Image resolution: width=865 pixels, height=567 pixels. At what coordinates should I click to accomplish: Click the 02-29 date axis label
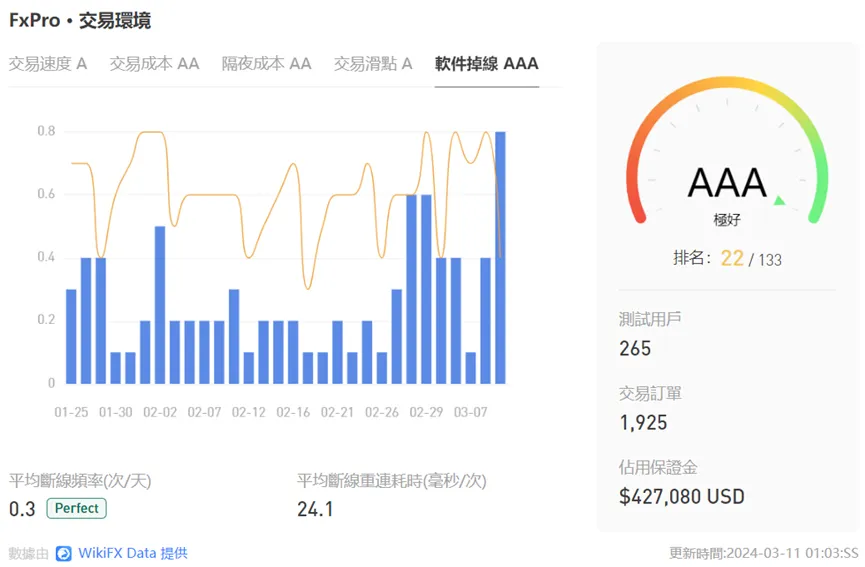point(426,412)
